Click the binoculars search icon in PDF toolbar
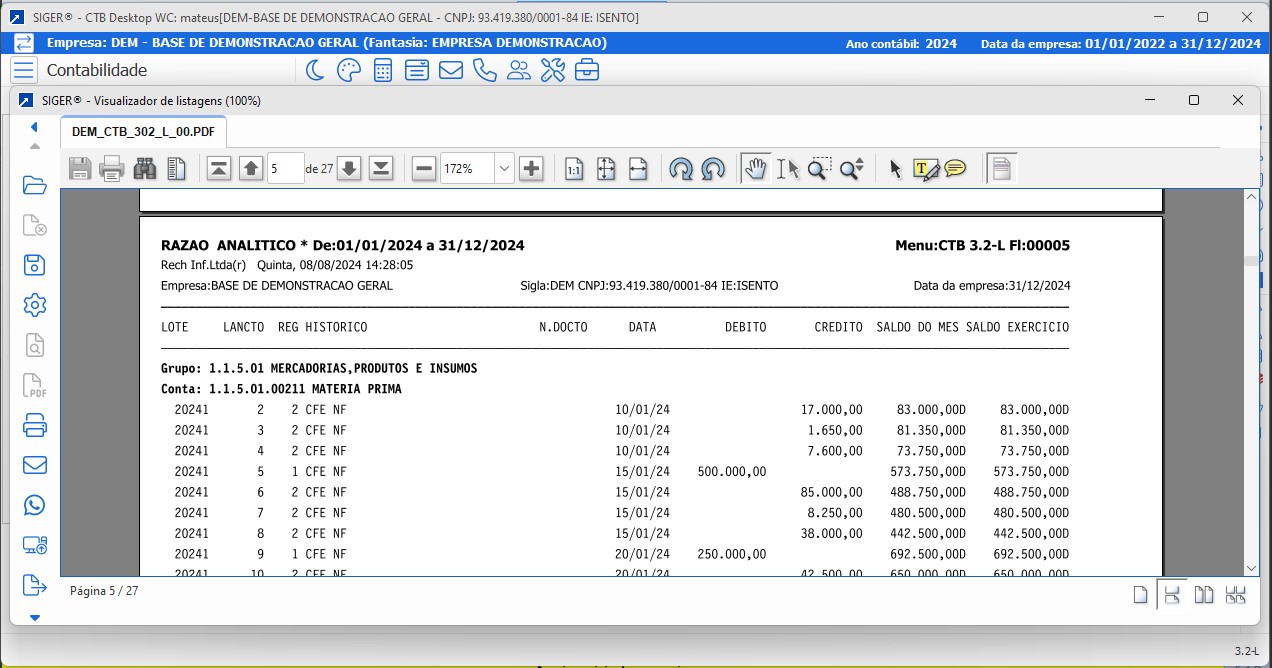Viewport: 1272px width, 668px height. coord(145,169)
